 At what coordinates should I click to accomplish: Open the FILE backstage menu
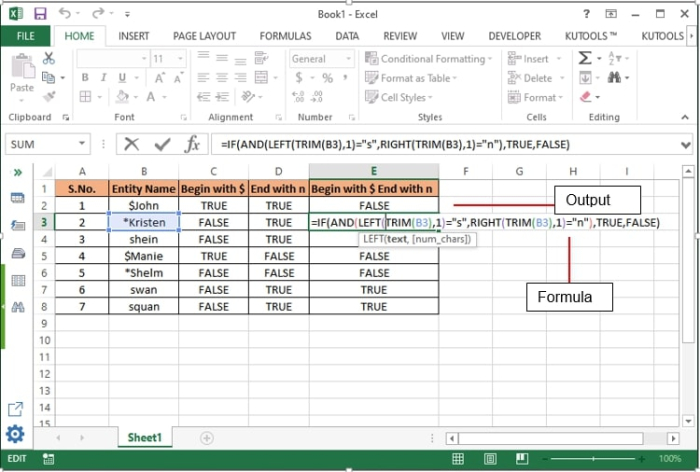(x=25, y=36)
